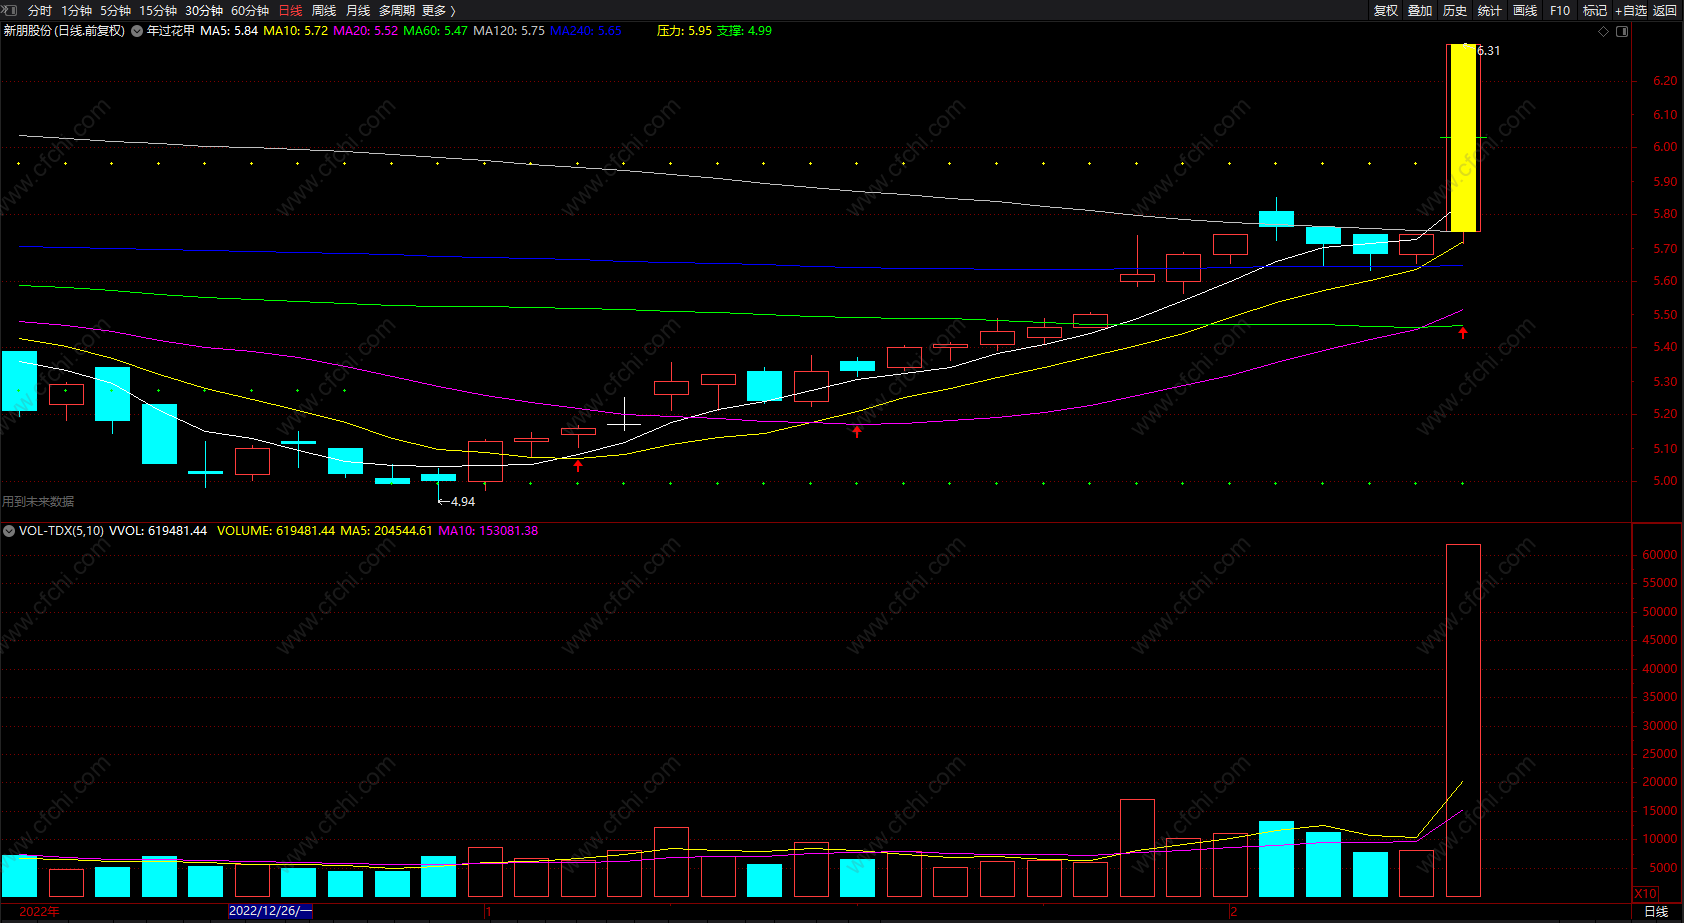Switch to 月线 monthly chart
1684x923 pixels.
(358, 10)
